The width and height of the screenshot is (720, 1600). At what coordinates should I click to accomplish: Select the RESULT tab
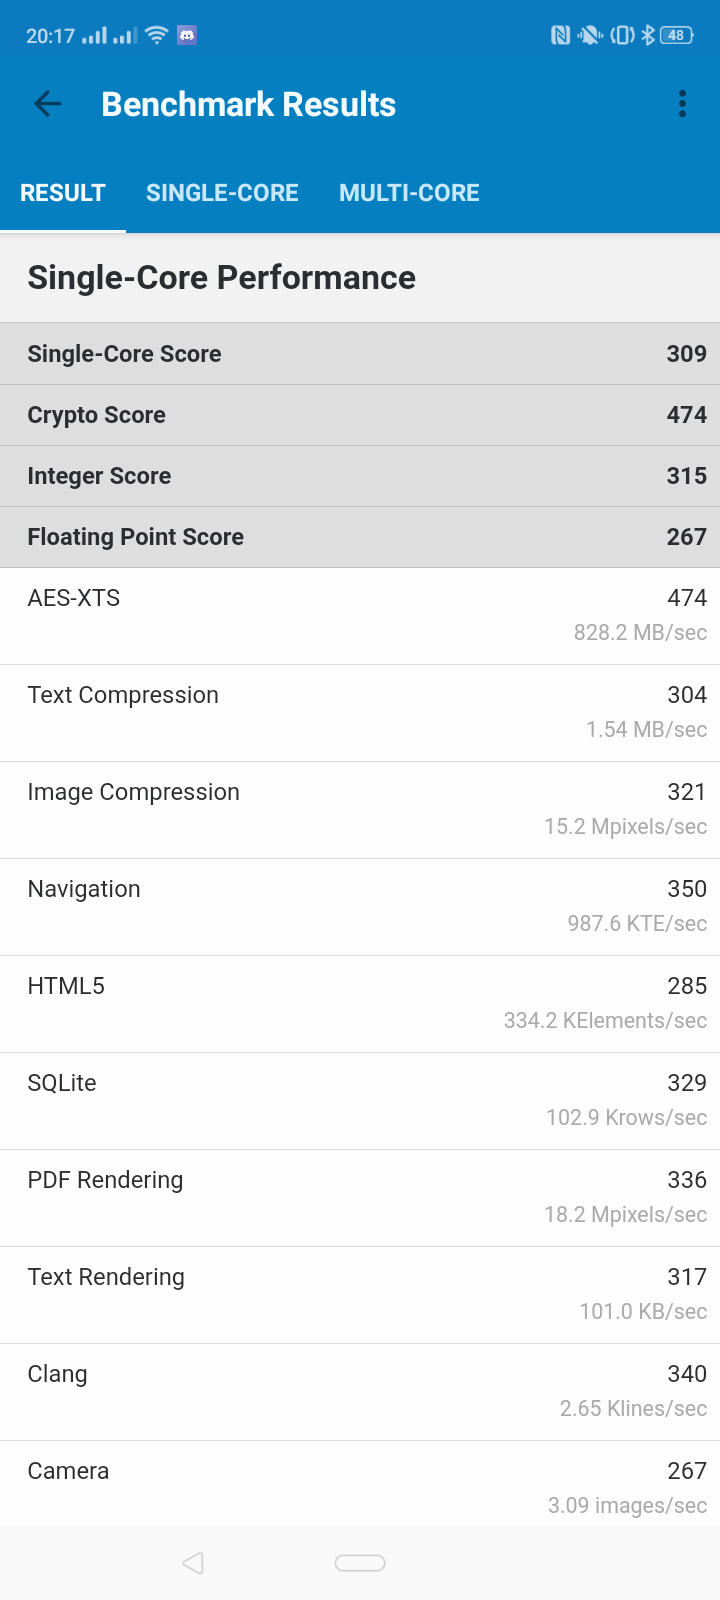pos(63,193)
